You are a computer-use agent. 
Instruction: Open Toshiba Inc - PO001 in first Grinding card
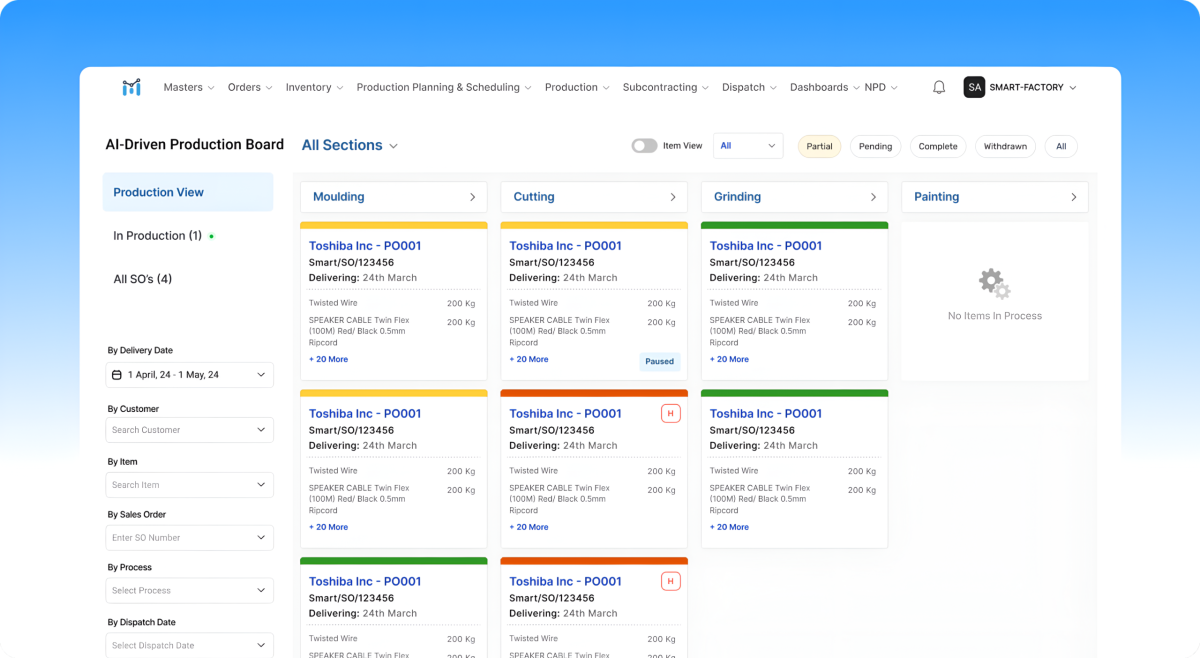coord(766,246)
